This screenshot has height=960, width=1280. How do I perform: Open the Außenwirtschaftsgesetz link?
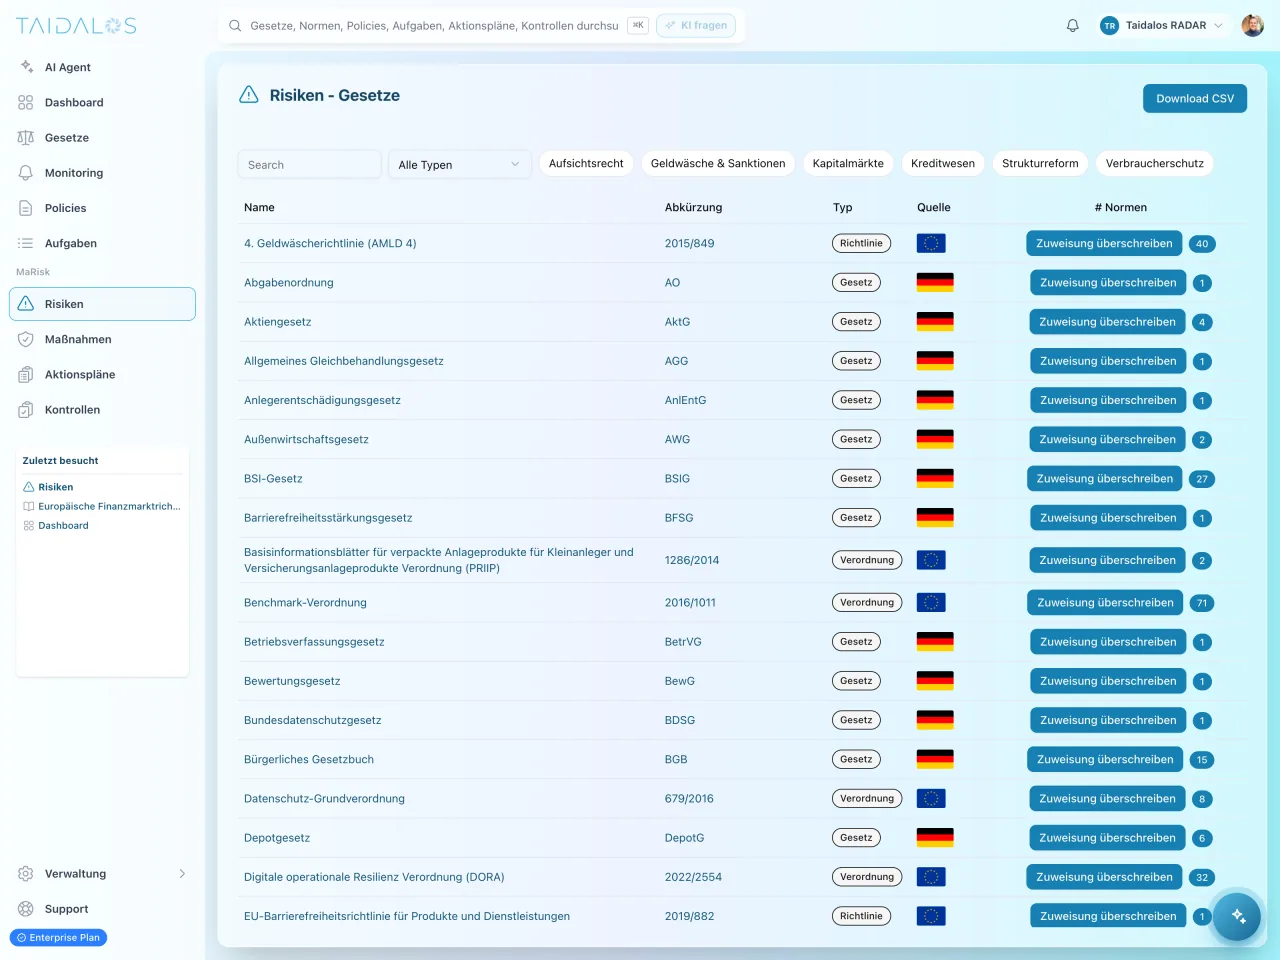point(306,440)
